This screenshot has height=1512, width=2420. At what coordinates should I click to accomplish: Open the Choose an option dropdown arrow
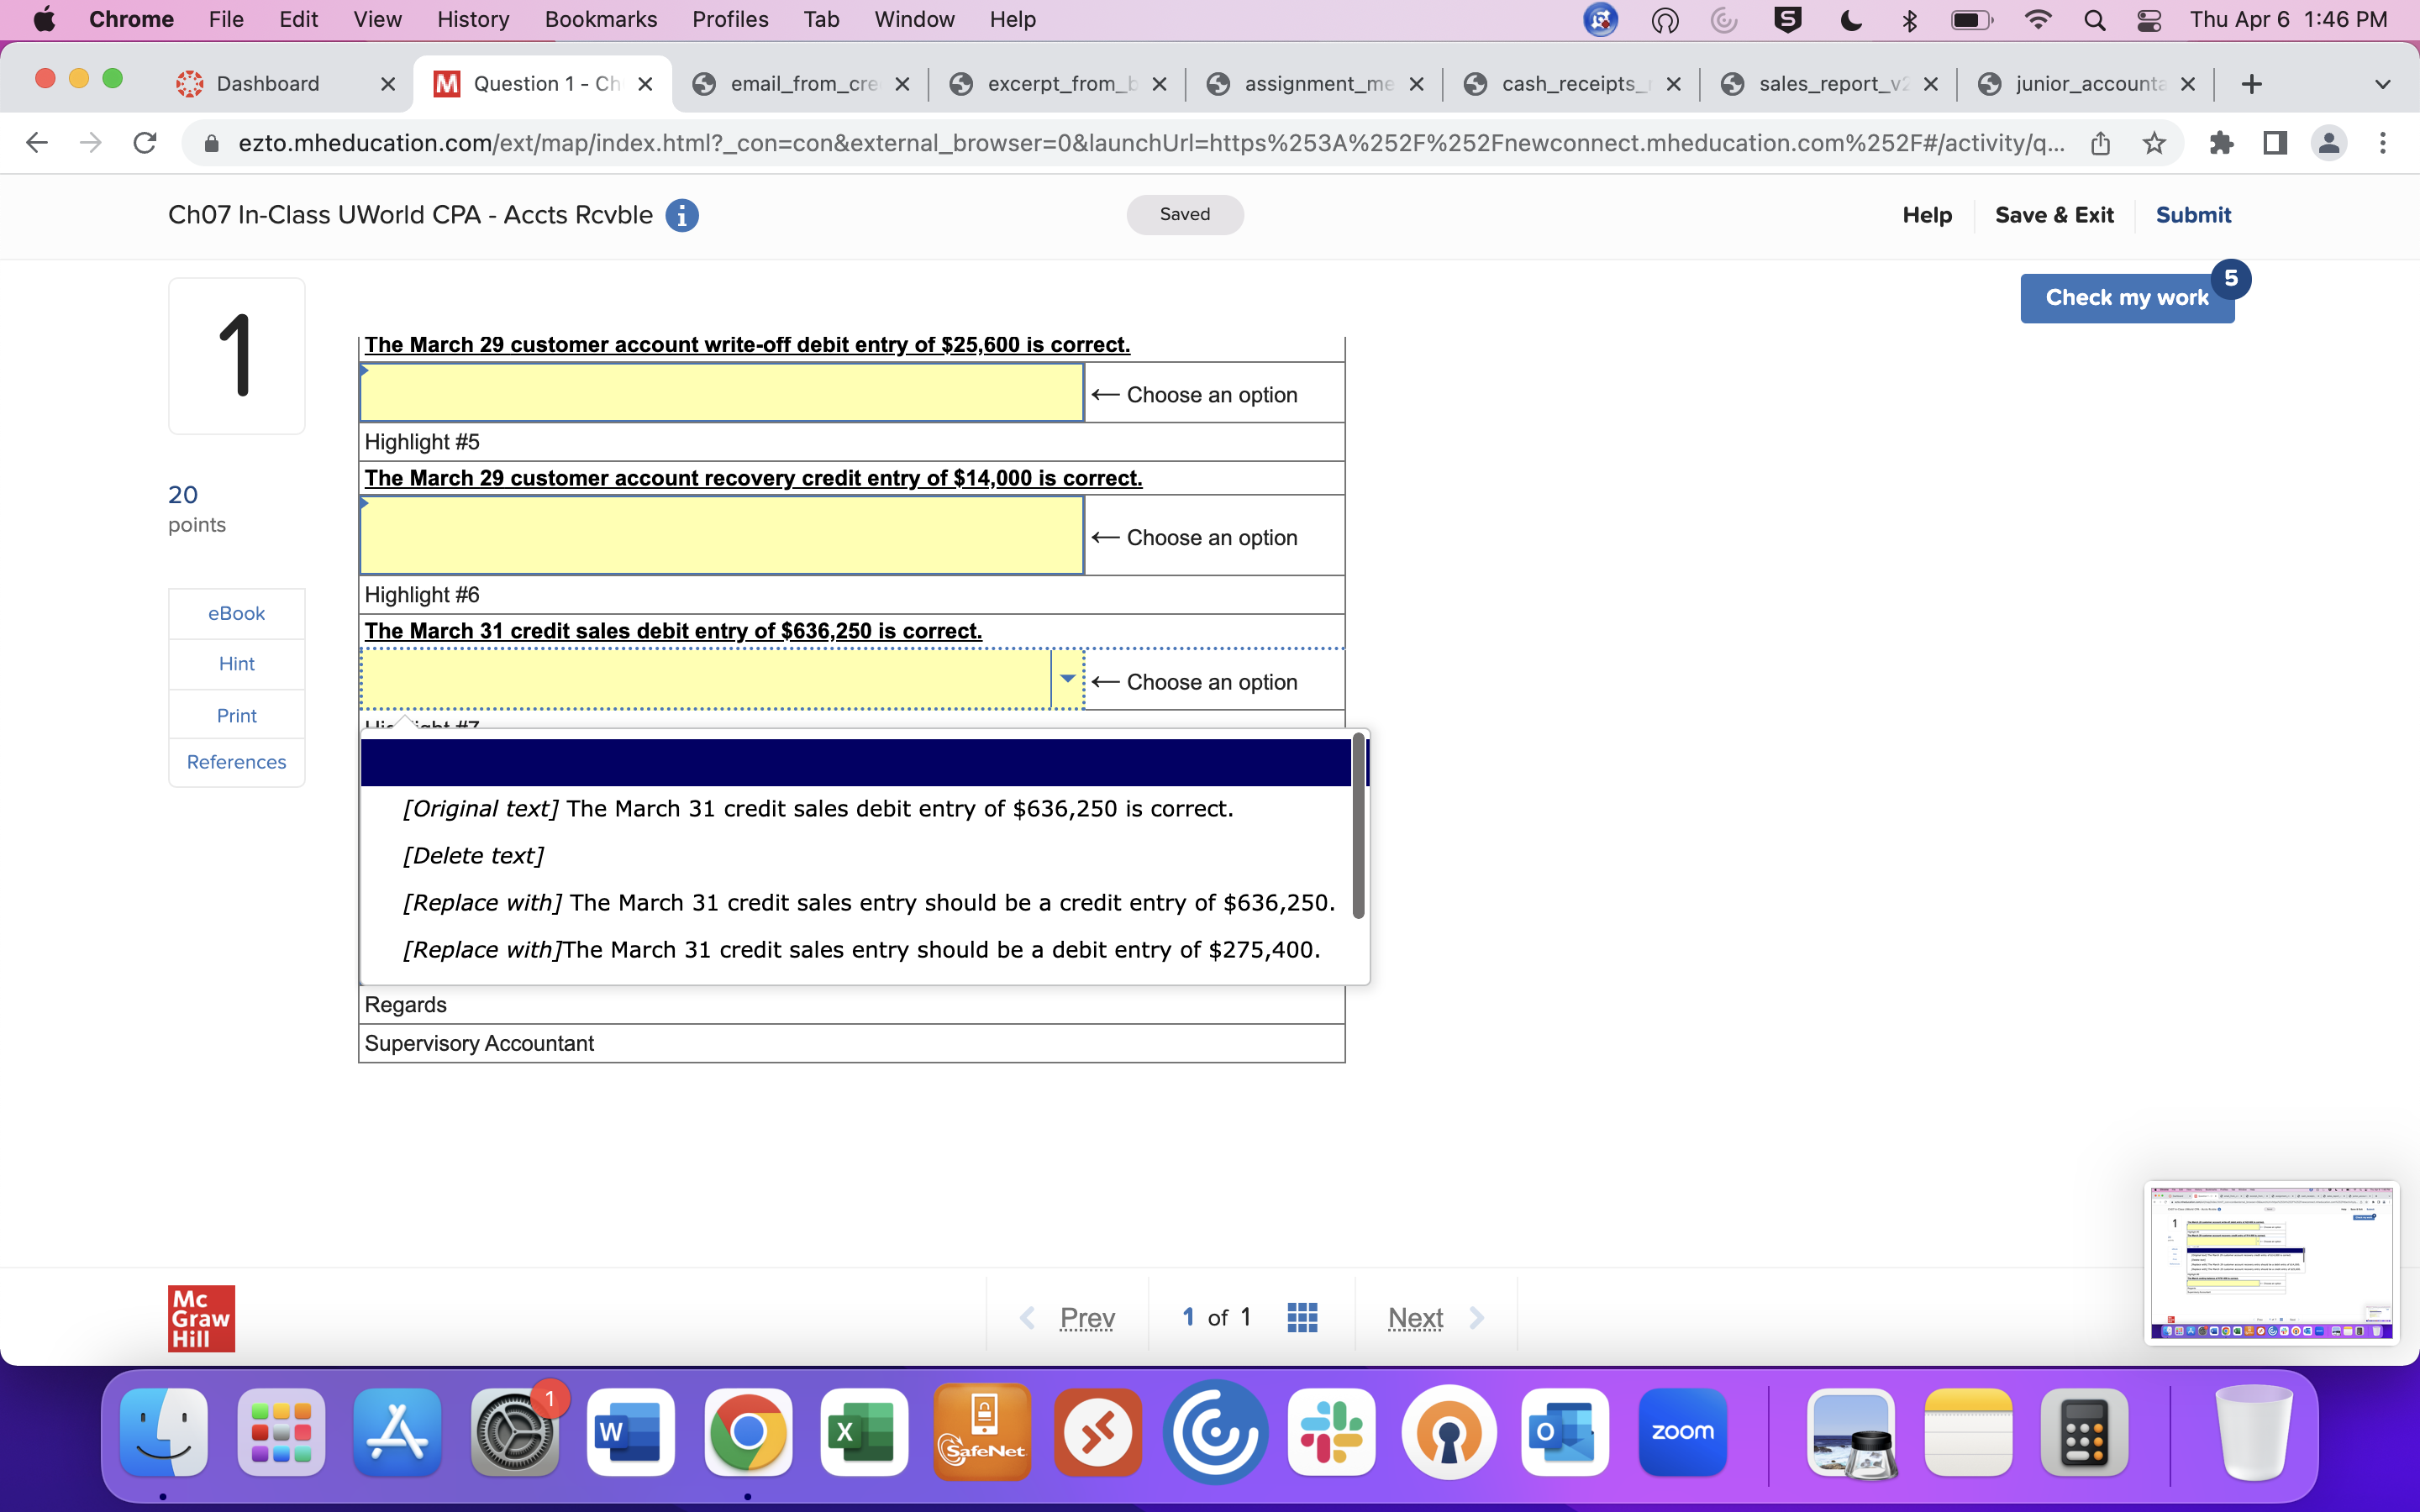click(1067, 679)
